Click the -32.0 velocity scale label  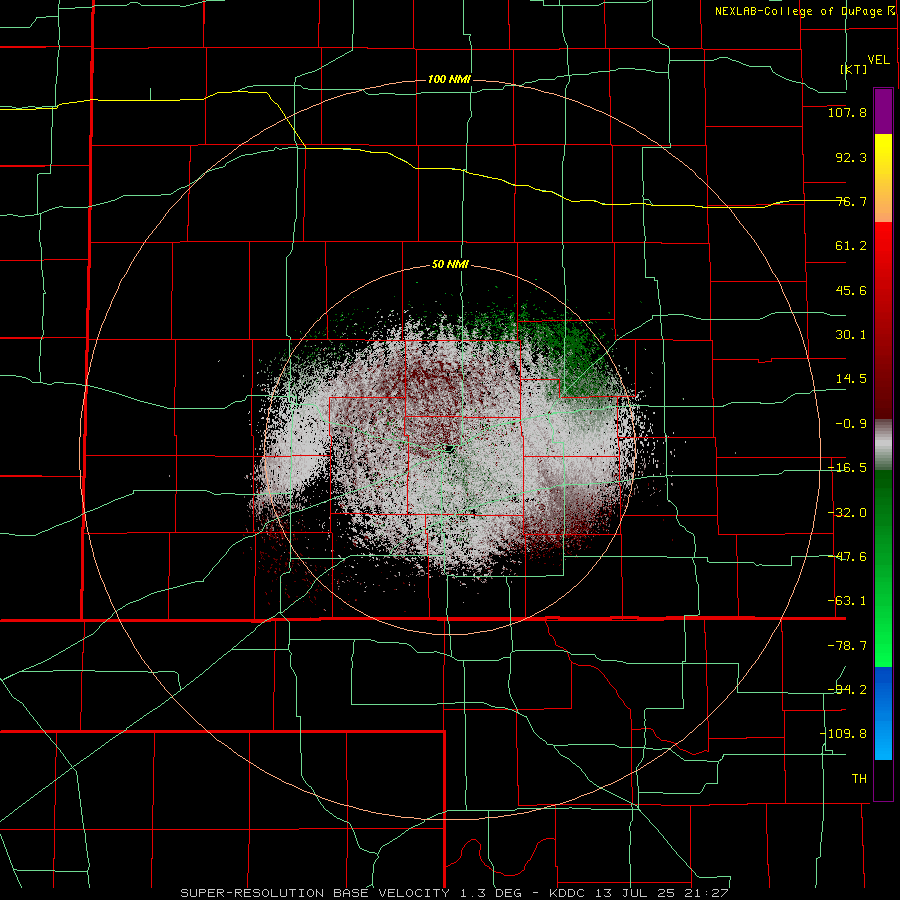(x=847, y=513)
